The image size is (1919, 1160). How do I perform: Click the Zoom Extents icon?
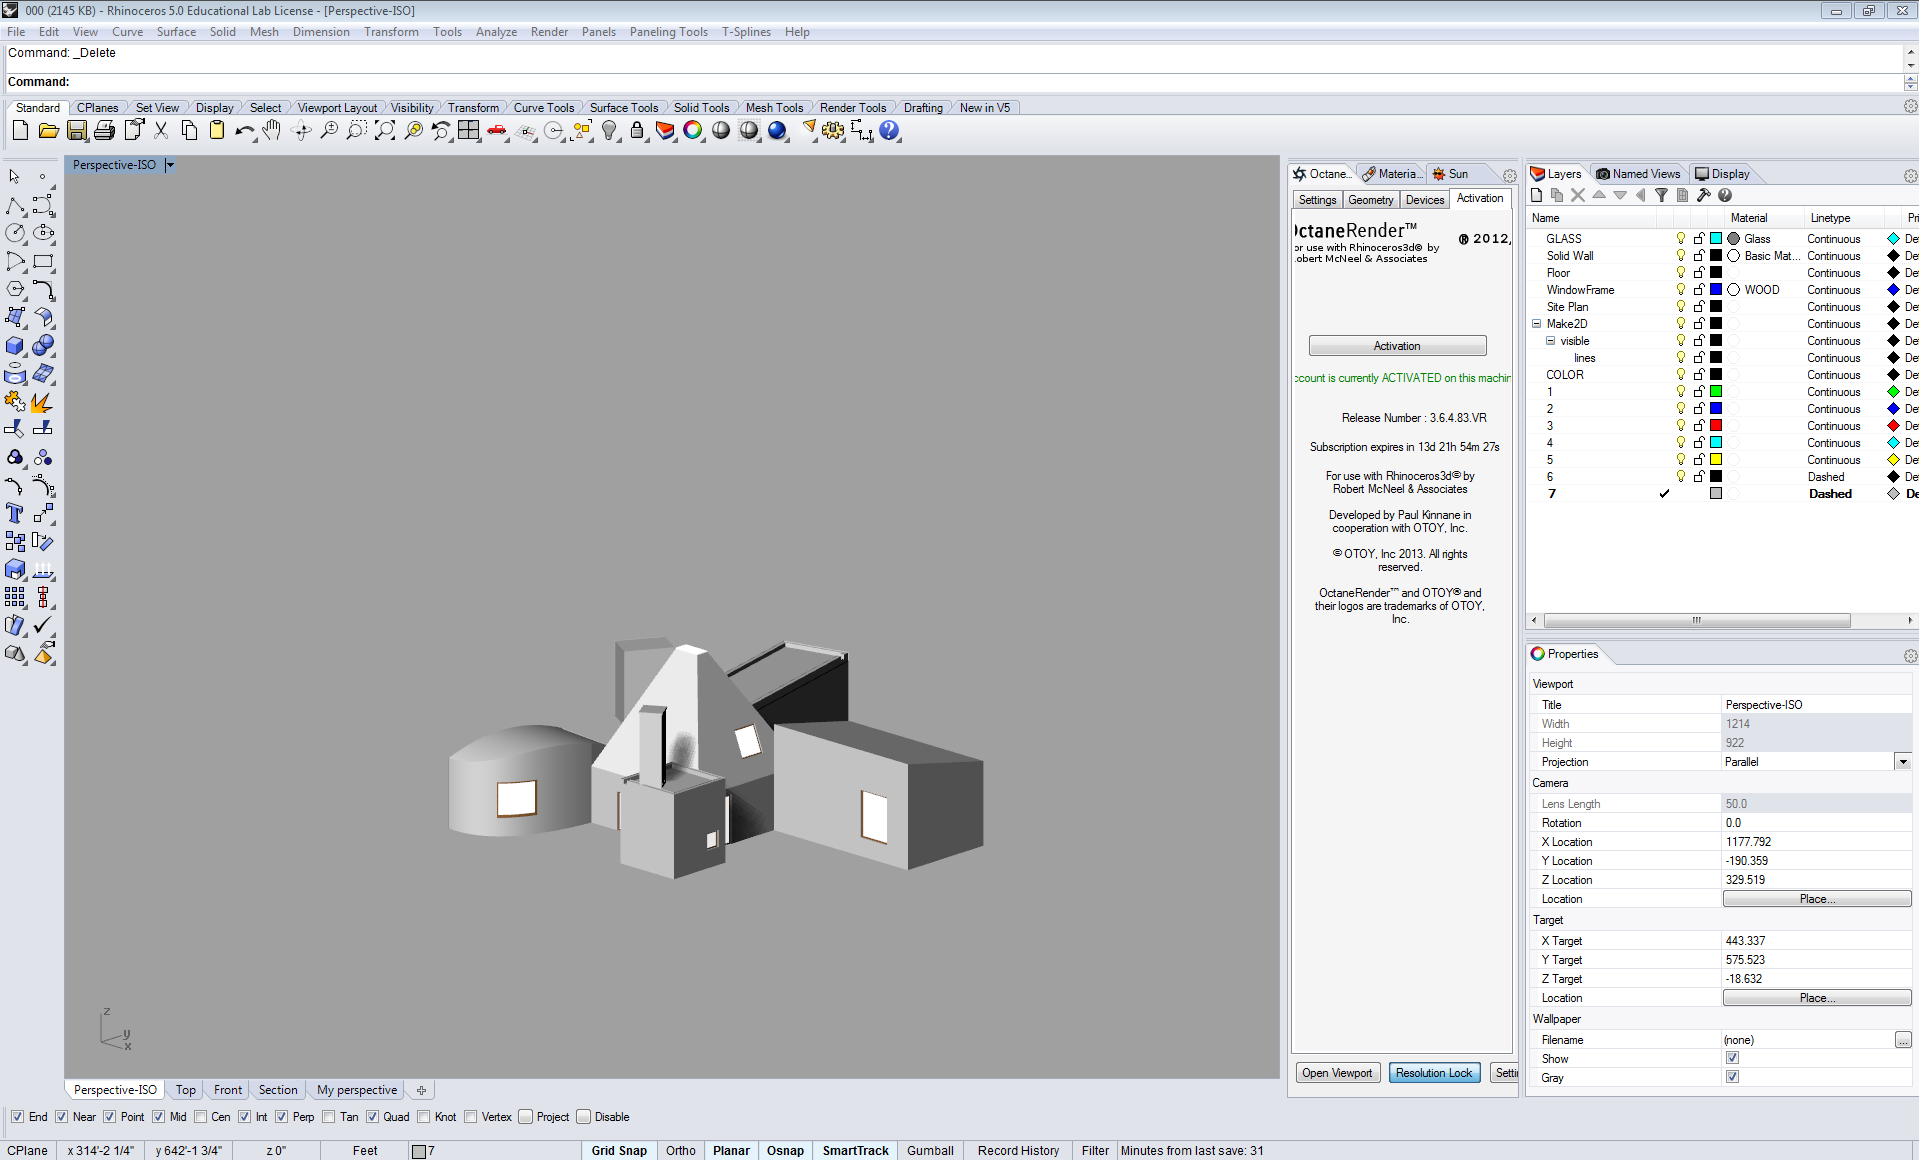point(384,131)
